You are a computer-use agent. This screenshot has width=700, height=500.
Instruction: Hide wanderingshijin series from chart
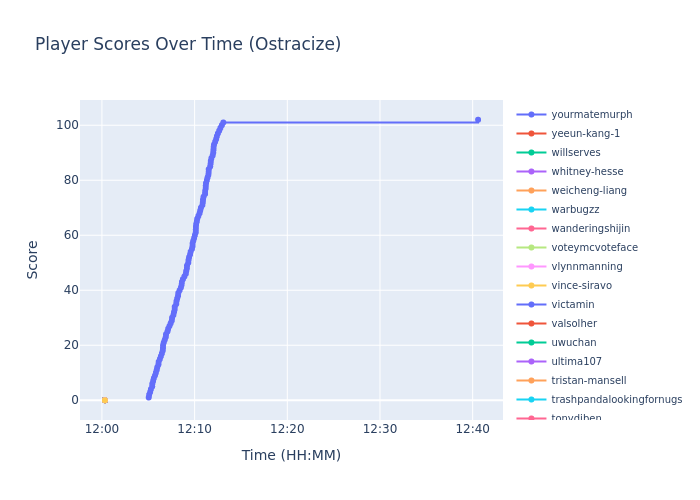[590, 229]
